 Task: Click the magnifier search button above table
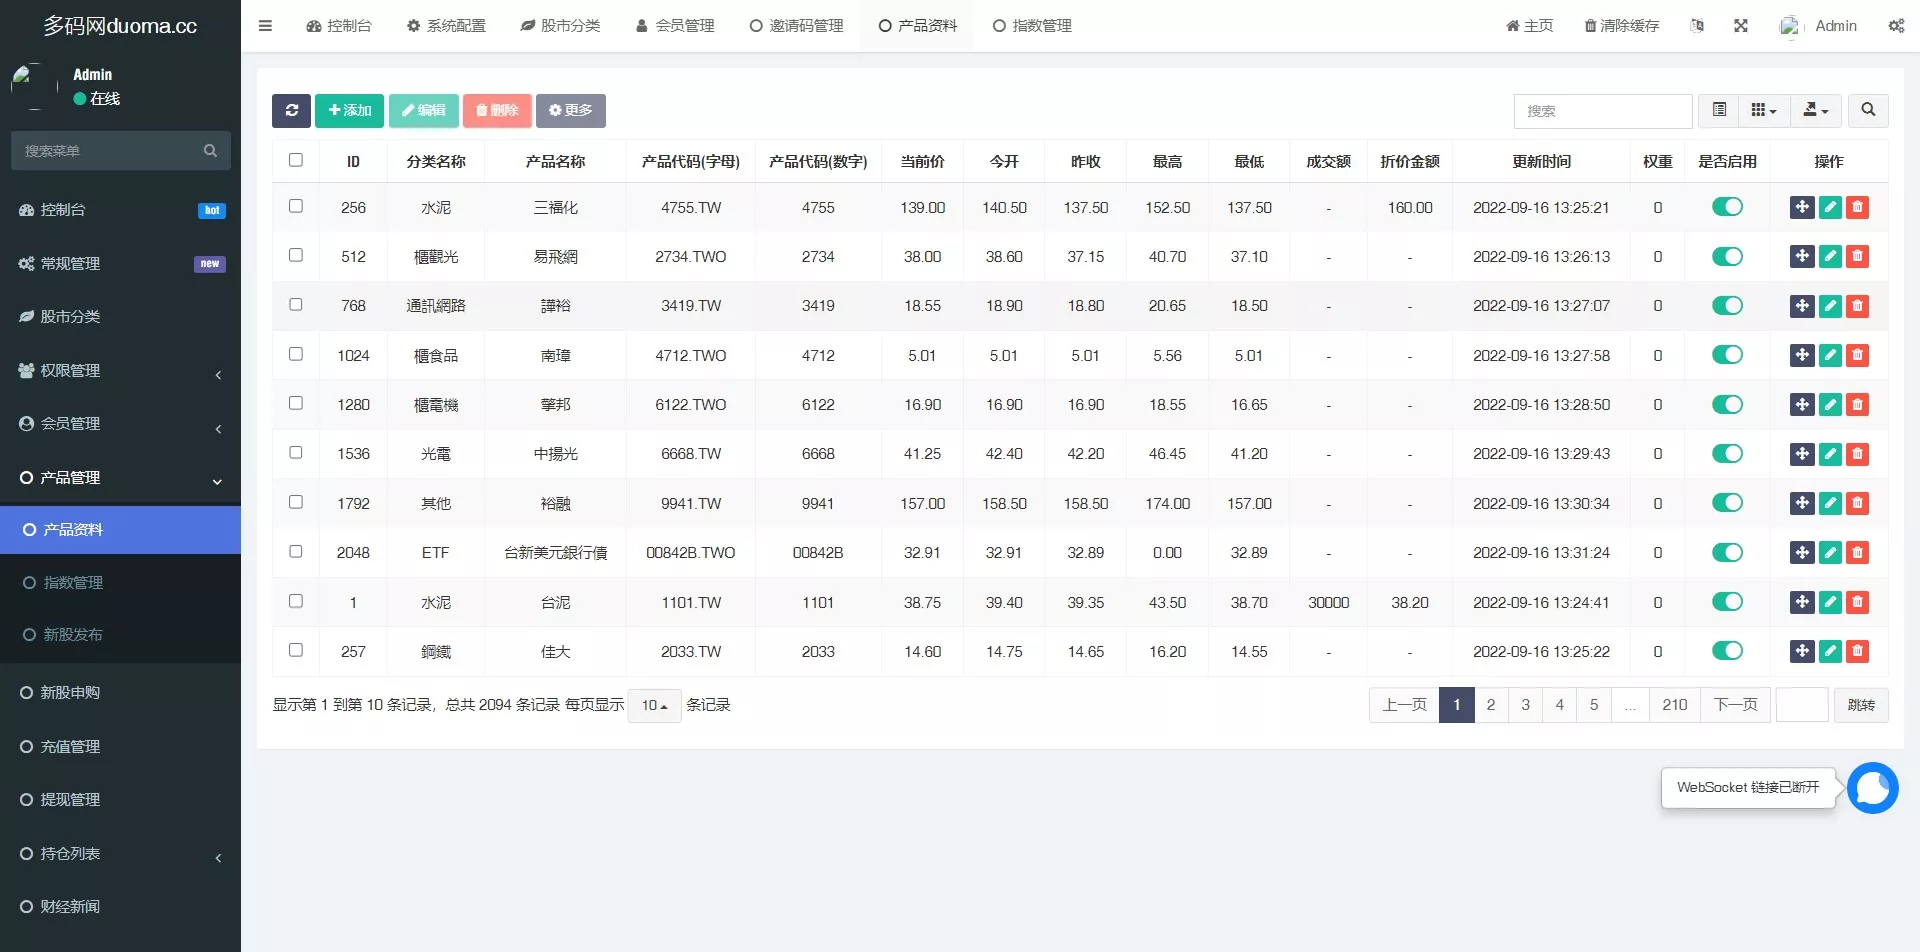pos(1868,111)
